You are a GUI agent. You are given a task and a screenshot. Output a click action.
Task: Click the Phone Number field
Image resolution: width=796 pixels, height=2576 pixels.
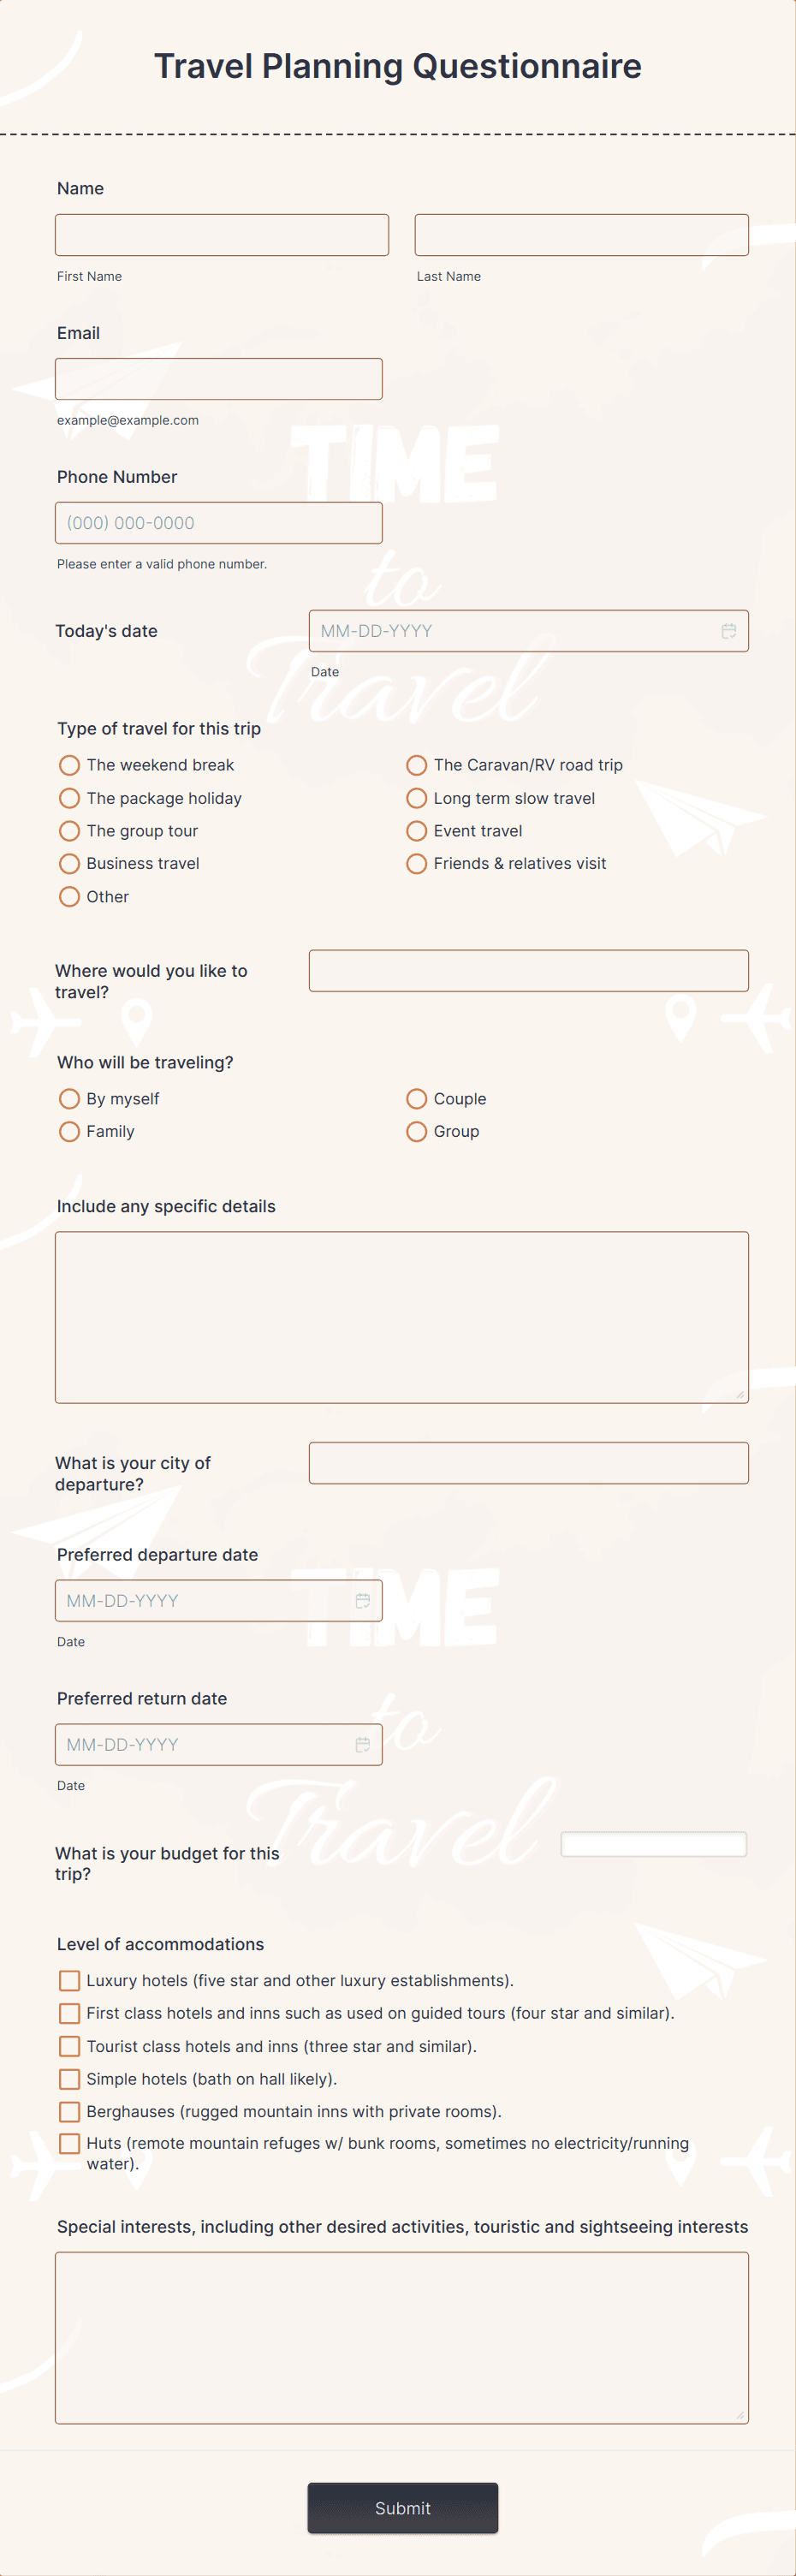pyautogui.click(x=218, y=522)
